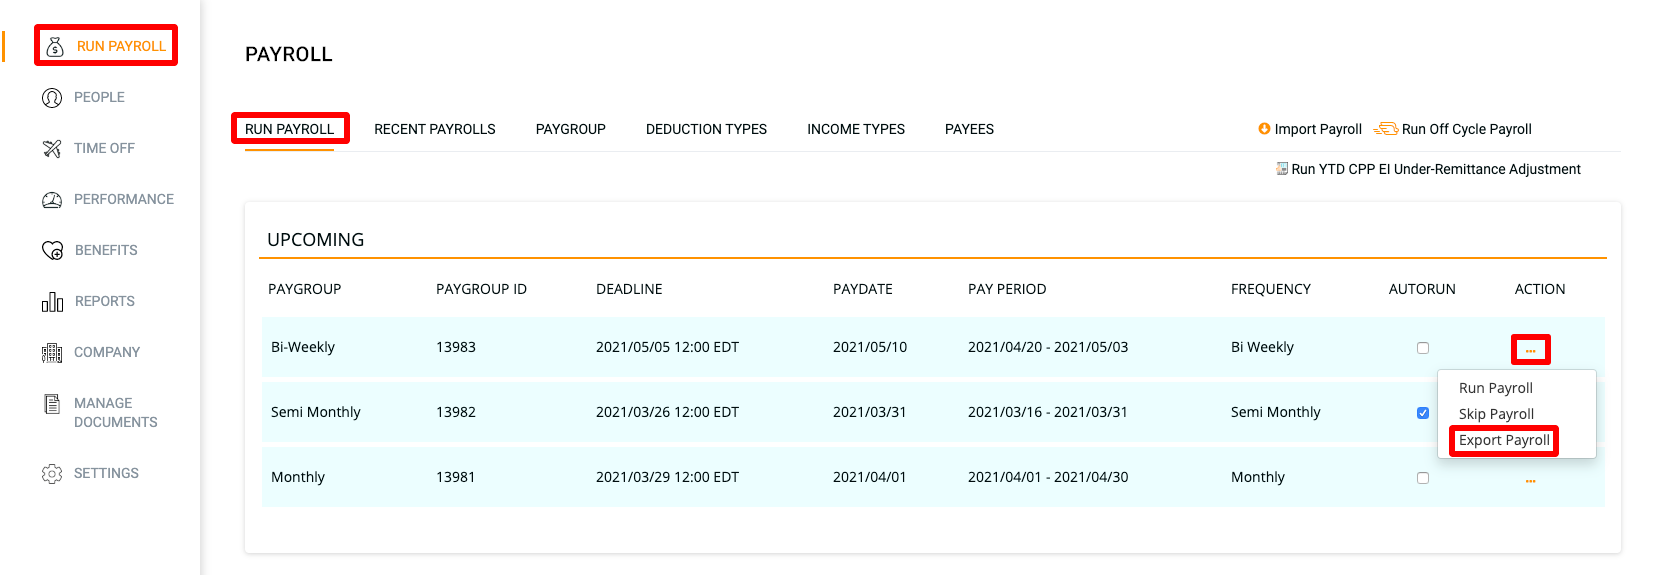The height and width of the screenshot is (575, 1661).
Task: Click deadline 2021/03/26 12:00 EDT
Action: (667, 412)
